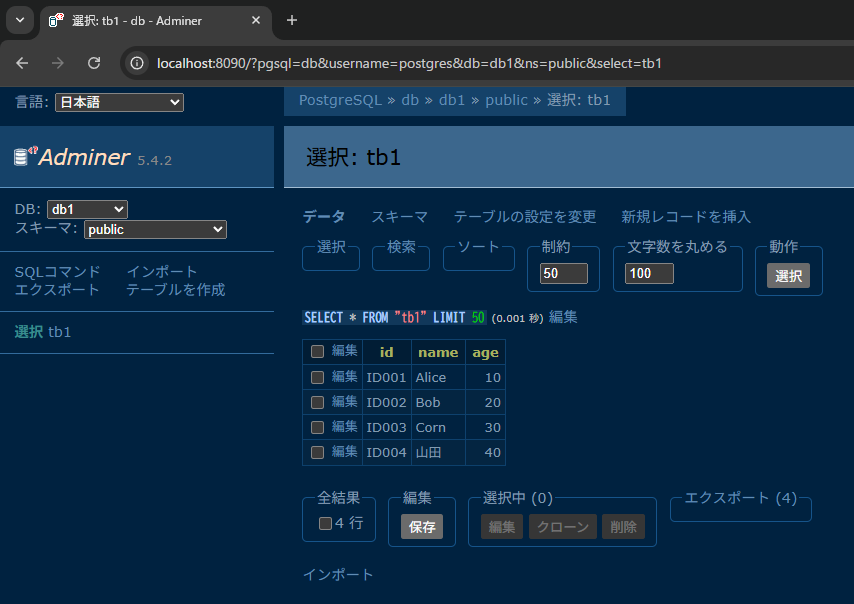Open the DB dropdown showing db1

87,209
